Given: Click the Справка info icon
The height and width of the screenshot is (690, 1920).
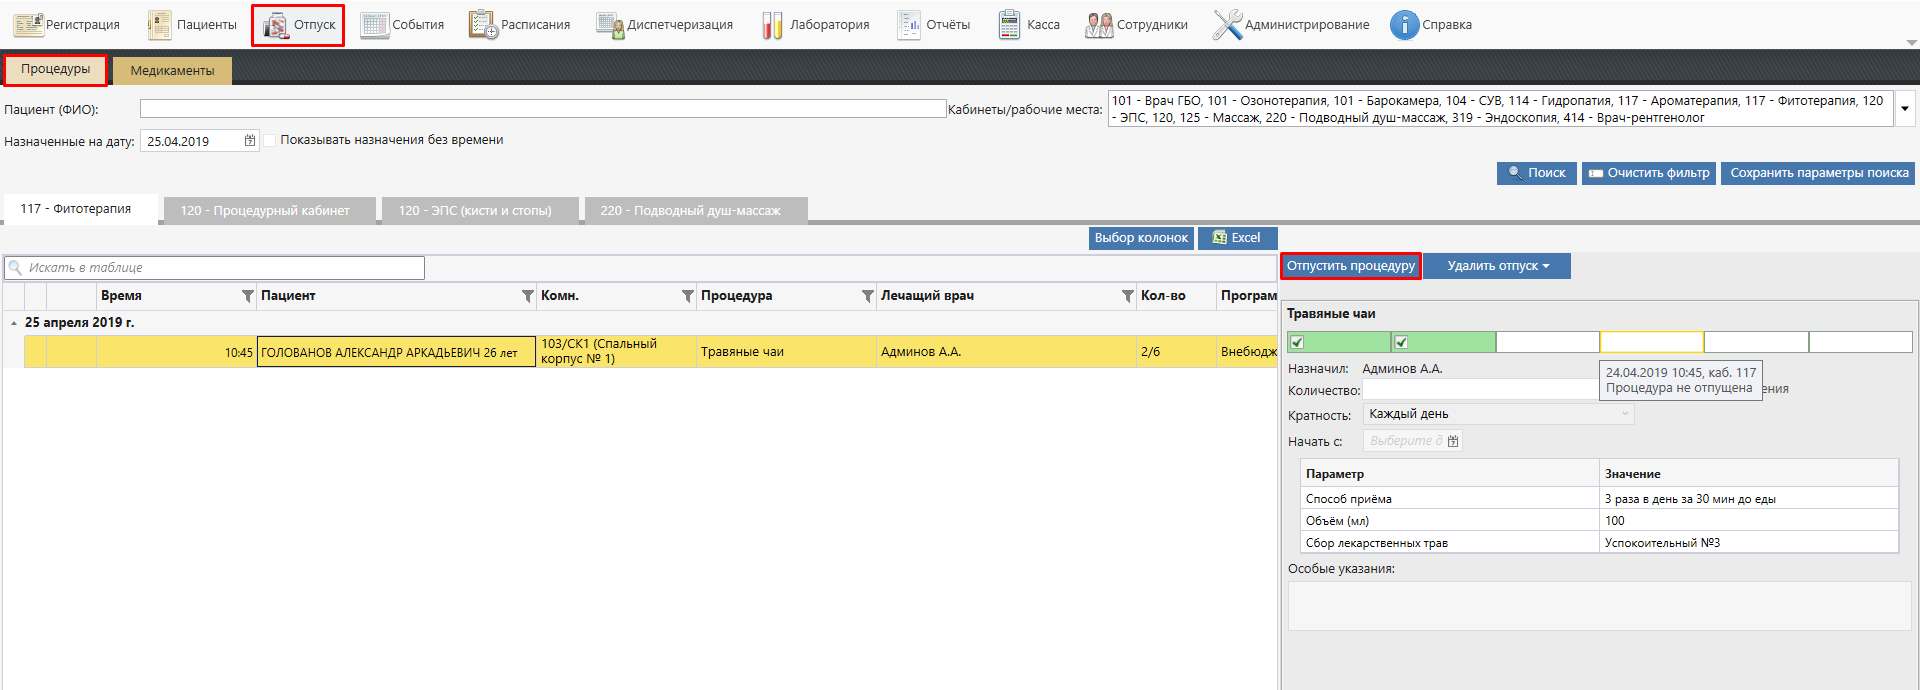Looking at the screenshot, I should click(x=1404, y=25).
